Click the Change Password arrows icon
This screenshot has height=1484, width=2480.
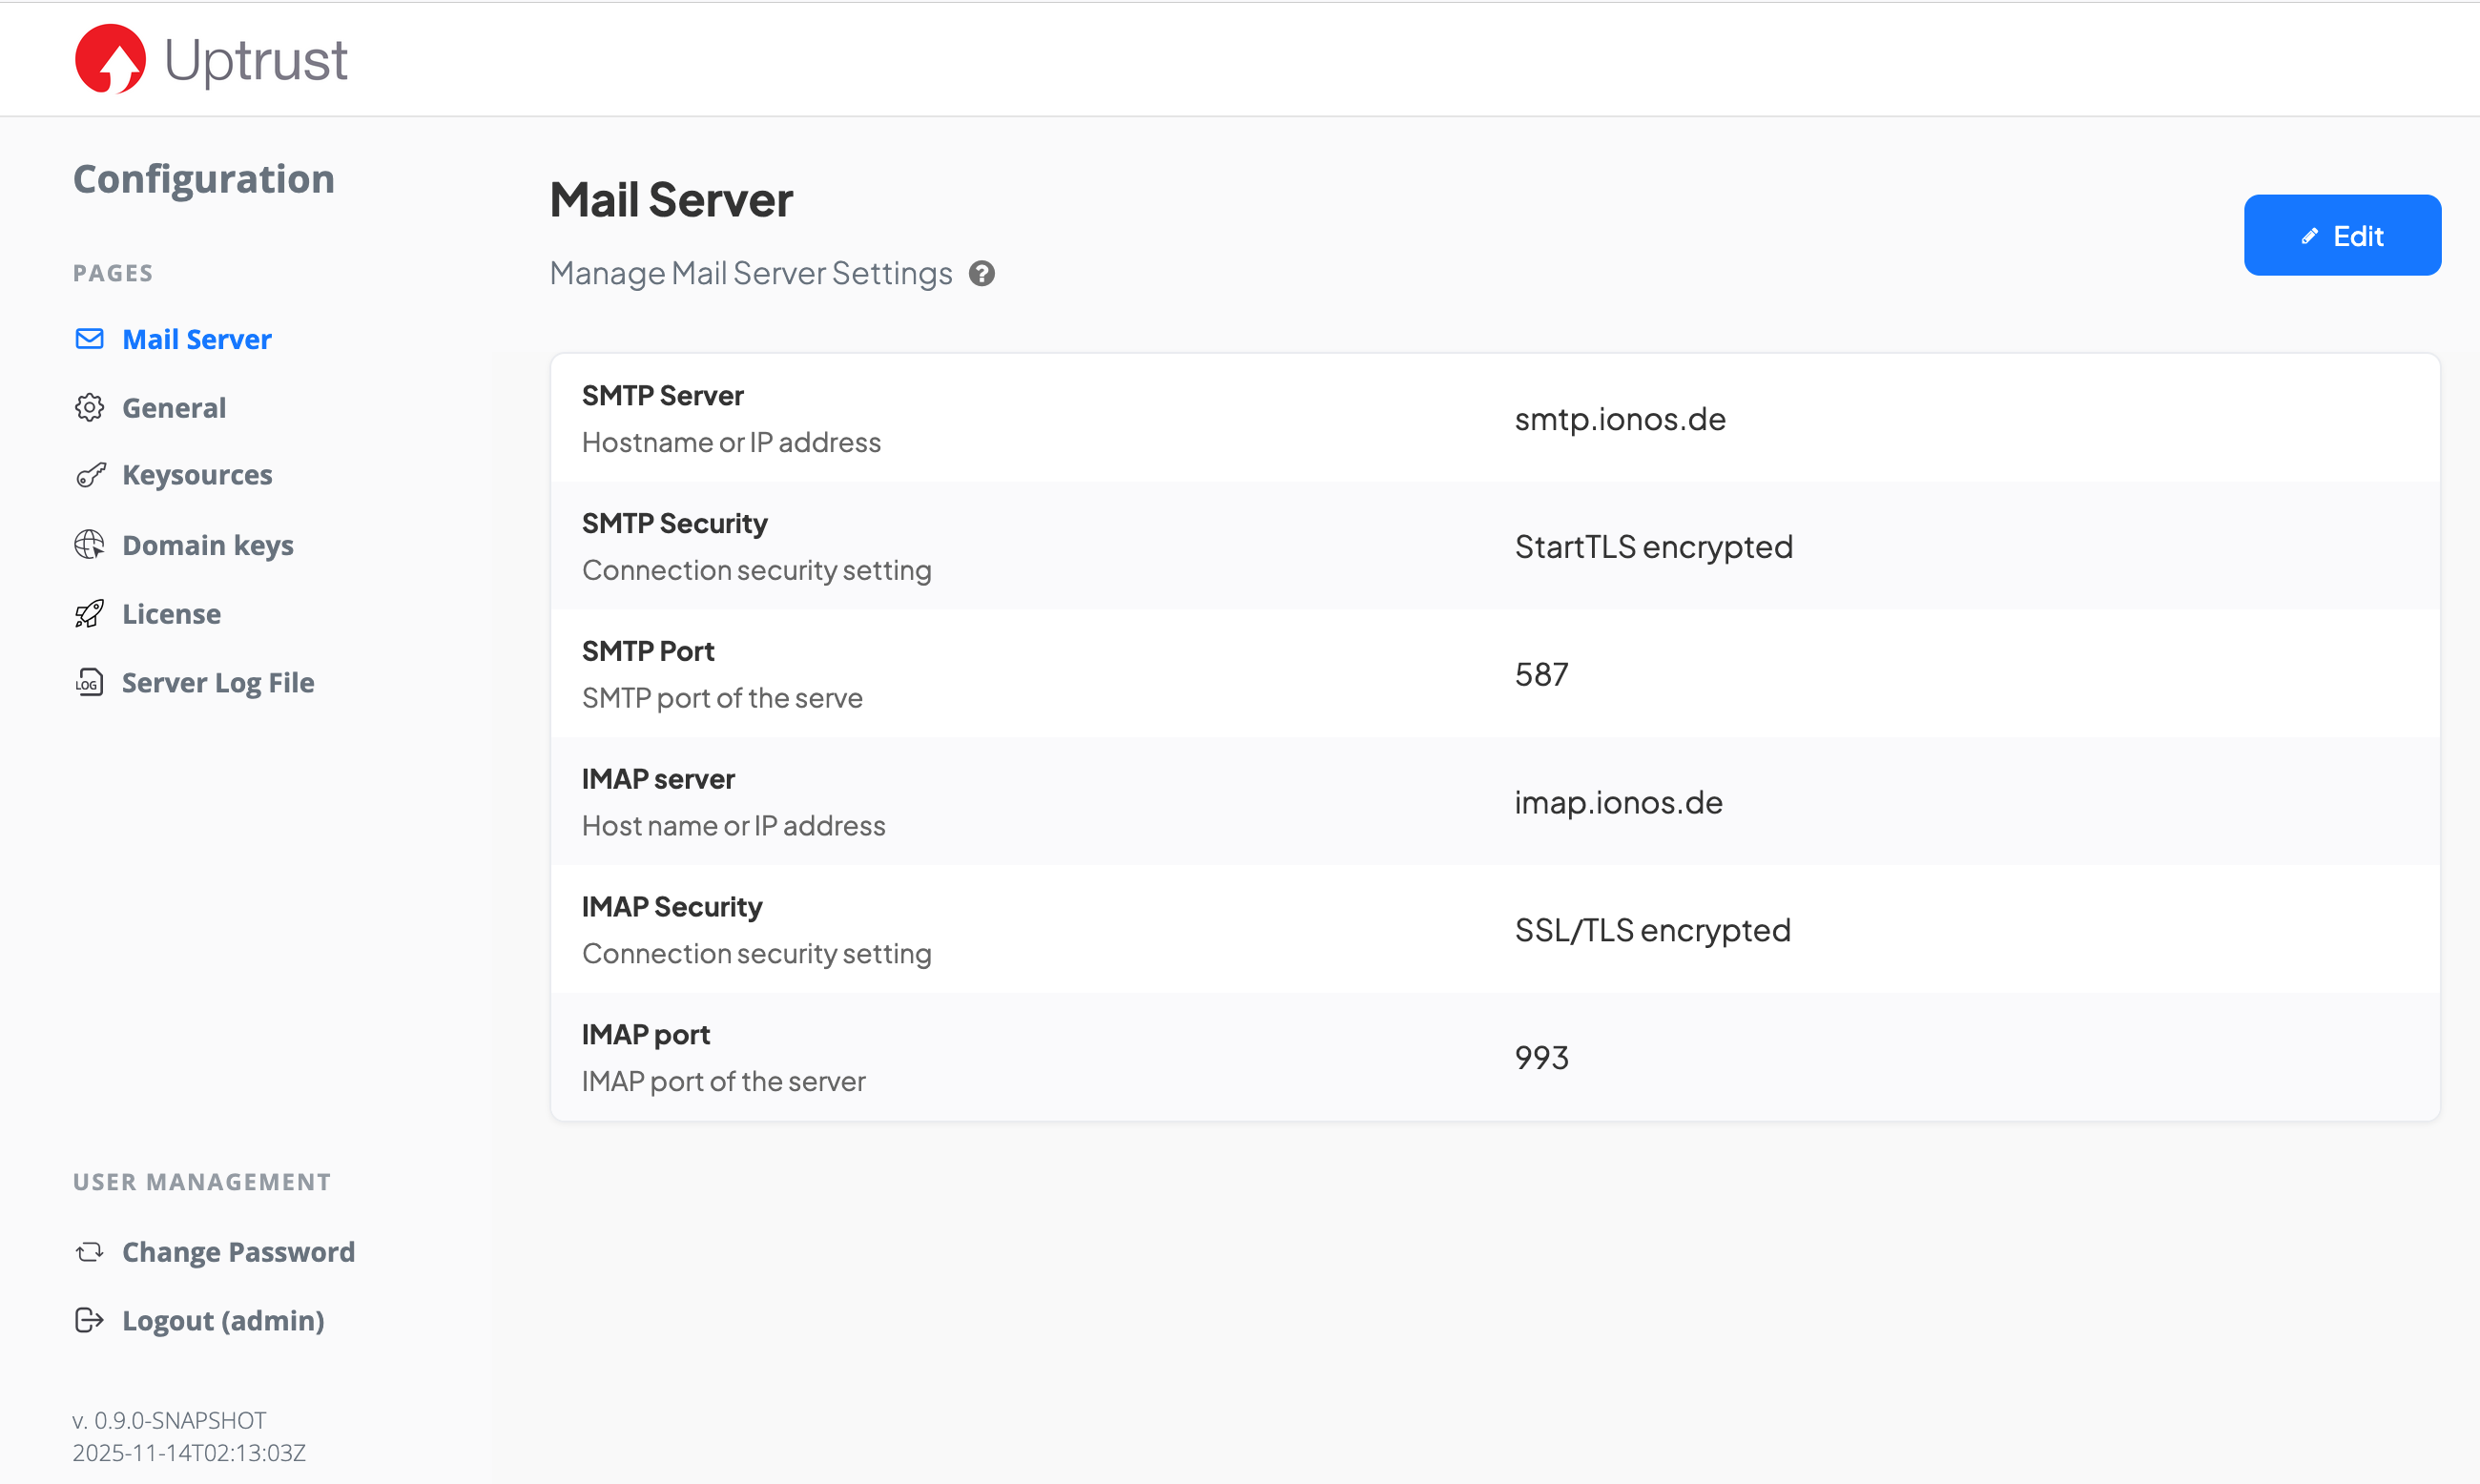pos(90,1252)
